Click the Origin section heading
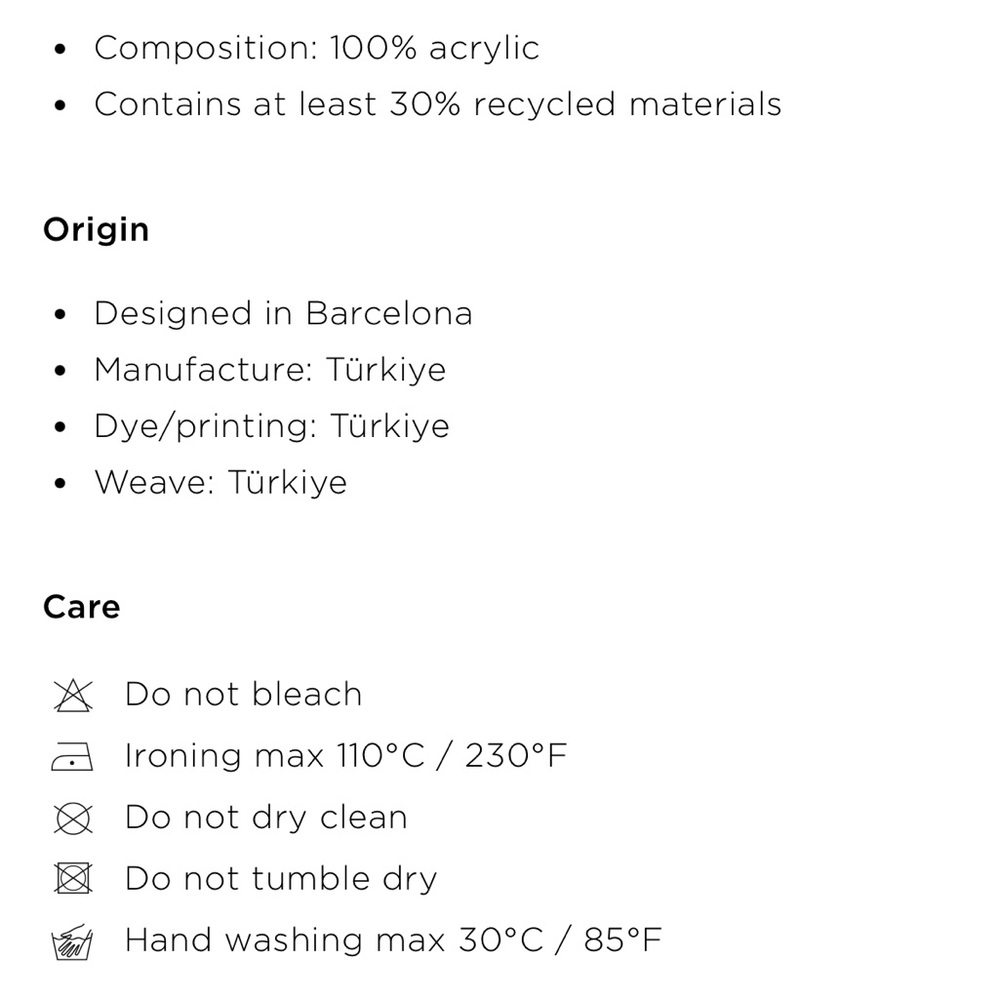This screenshot has height=1000, width=1000. 96,230
